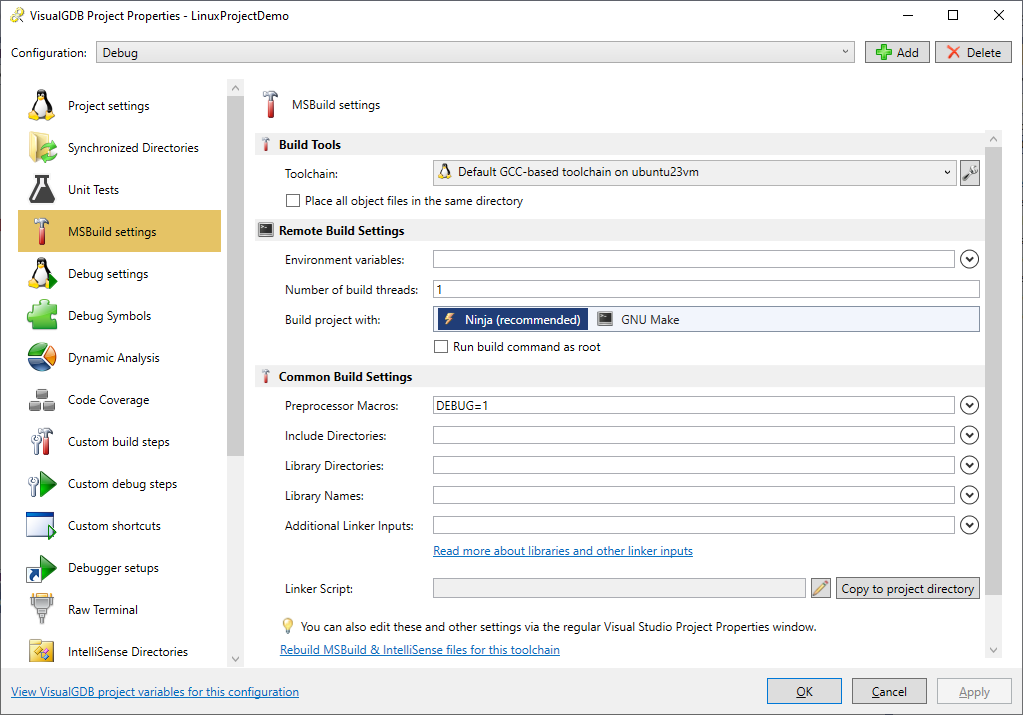Click the Debug settings penguin icon
The width and height of the screenshot is (1023, 715).
(41, 273)
